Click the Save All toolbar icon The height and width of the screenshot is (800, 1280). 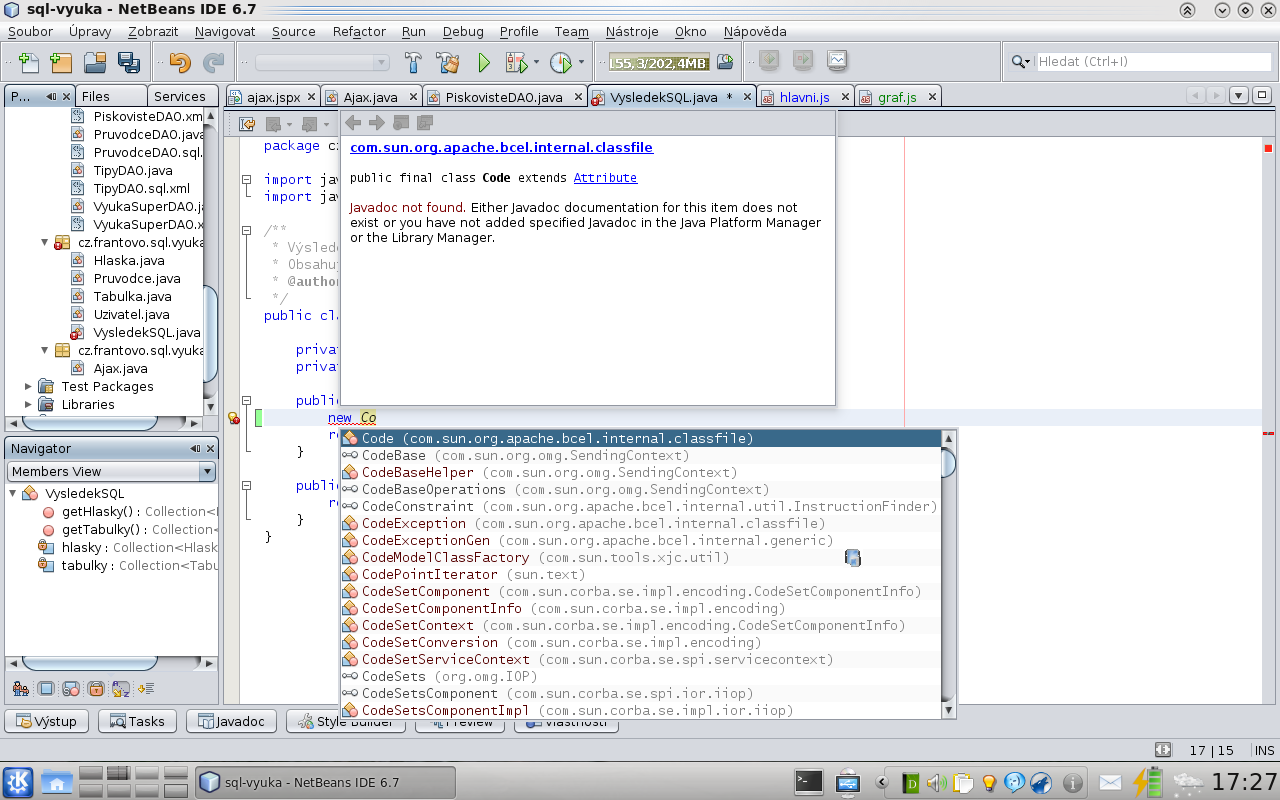point(128,62)
